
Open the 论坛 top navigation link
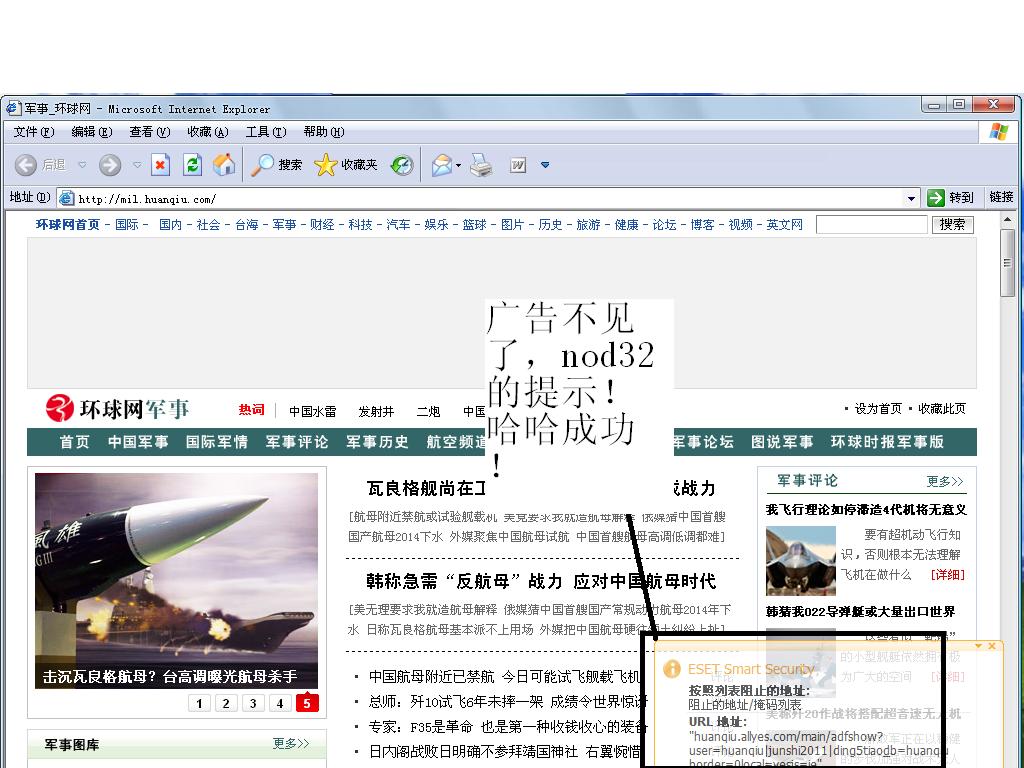coord(664,225)
